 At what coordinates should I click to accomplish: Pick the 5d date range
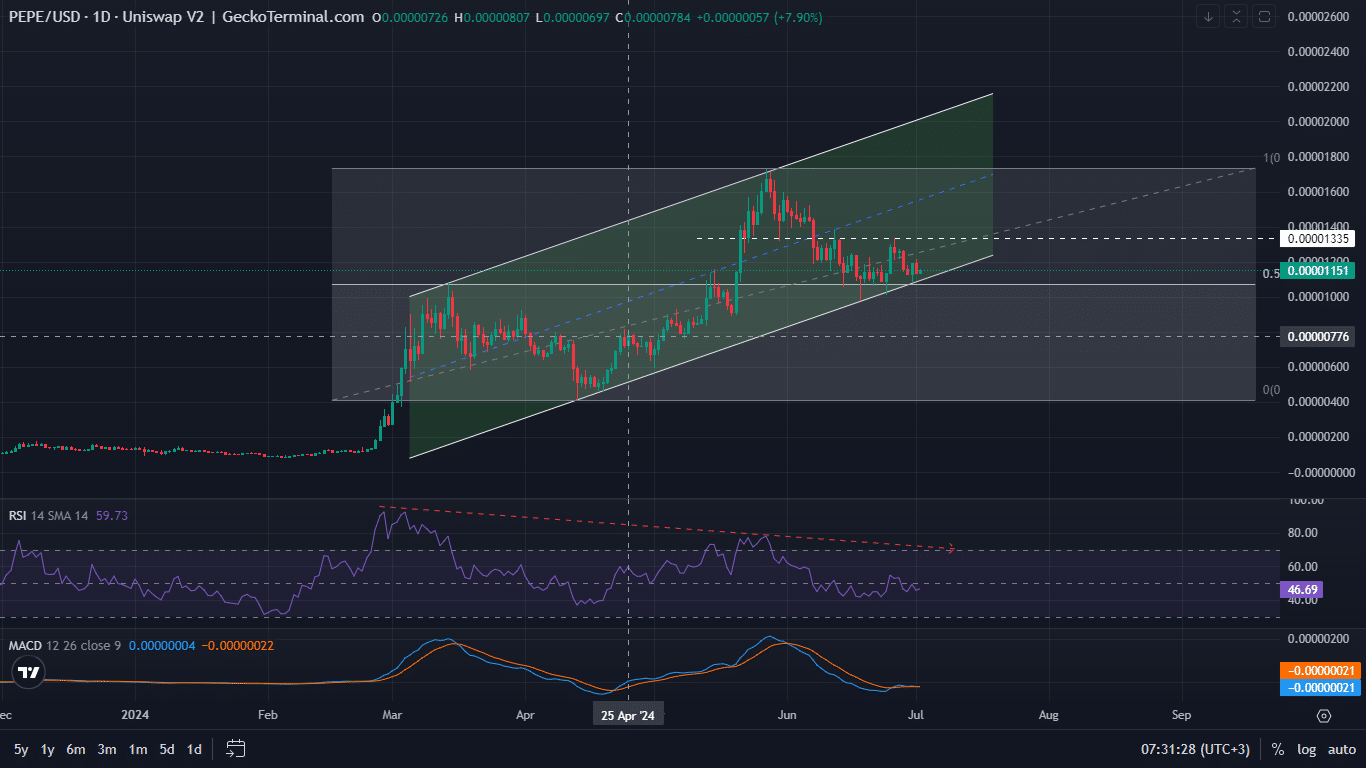(x=167, y=749)
